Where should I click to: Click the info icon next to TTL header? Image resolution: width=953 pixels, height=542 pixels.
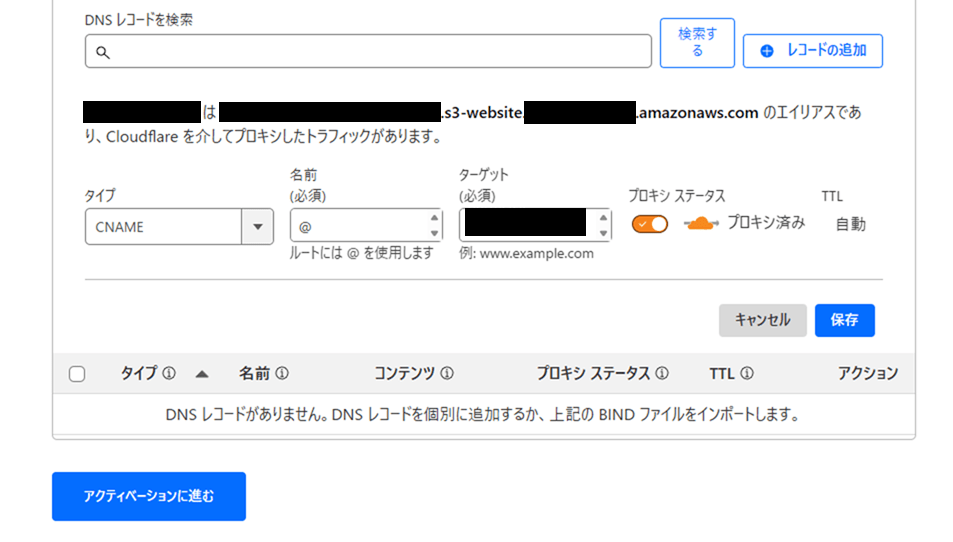747,373
